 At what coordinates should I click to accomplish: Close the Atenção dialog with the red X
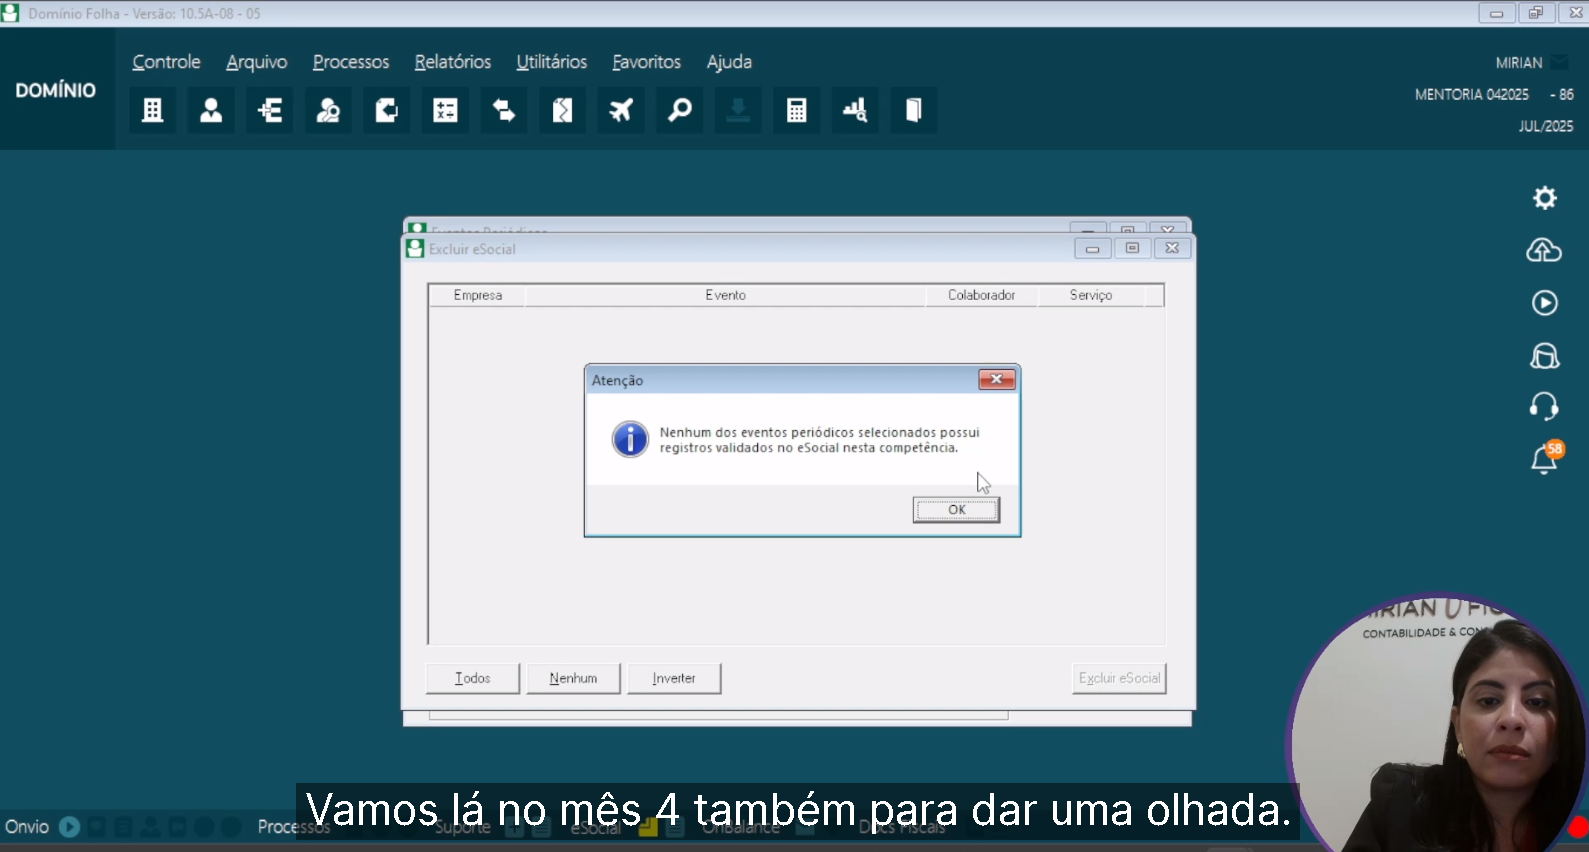coord(997,379)
